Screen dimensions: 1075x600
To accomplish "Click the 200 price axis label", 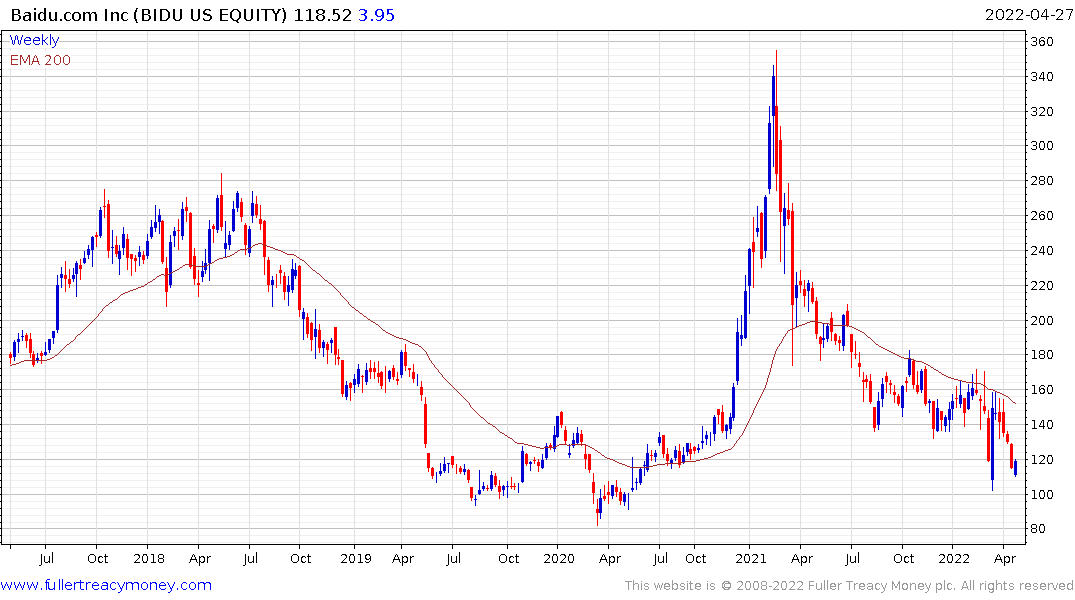I will [x=1041, y=320].
